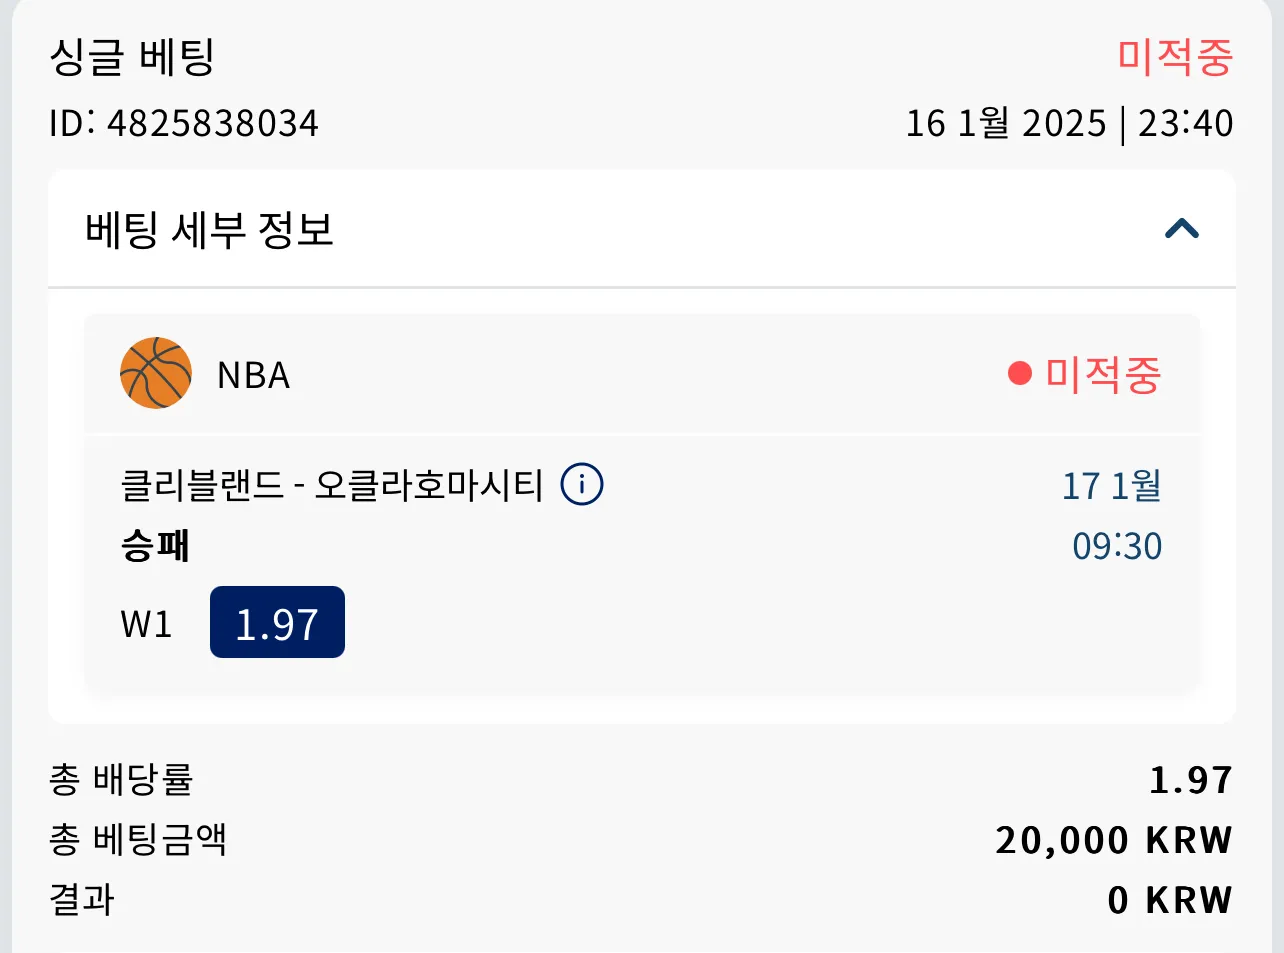This screenshot has height=953, width=1284.
Task: Open the match info circle icon
Action: pos(582,485)
